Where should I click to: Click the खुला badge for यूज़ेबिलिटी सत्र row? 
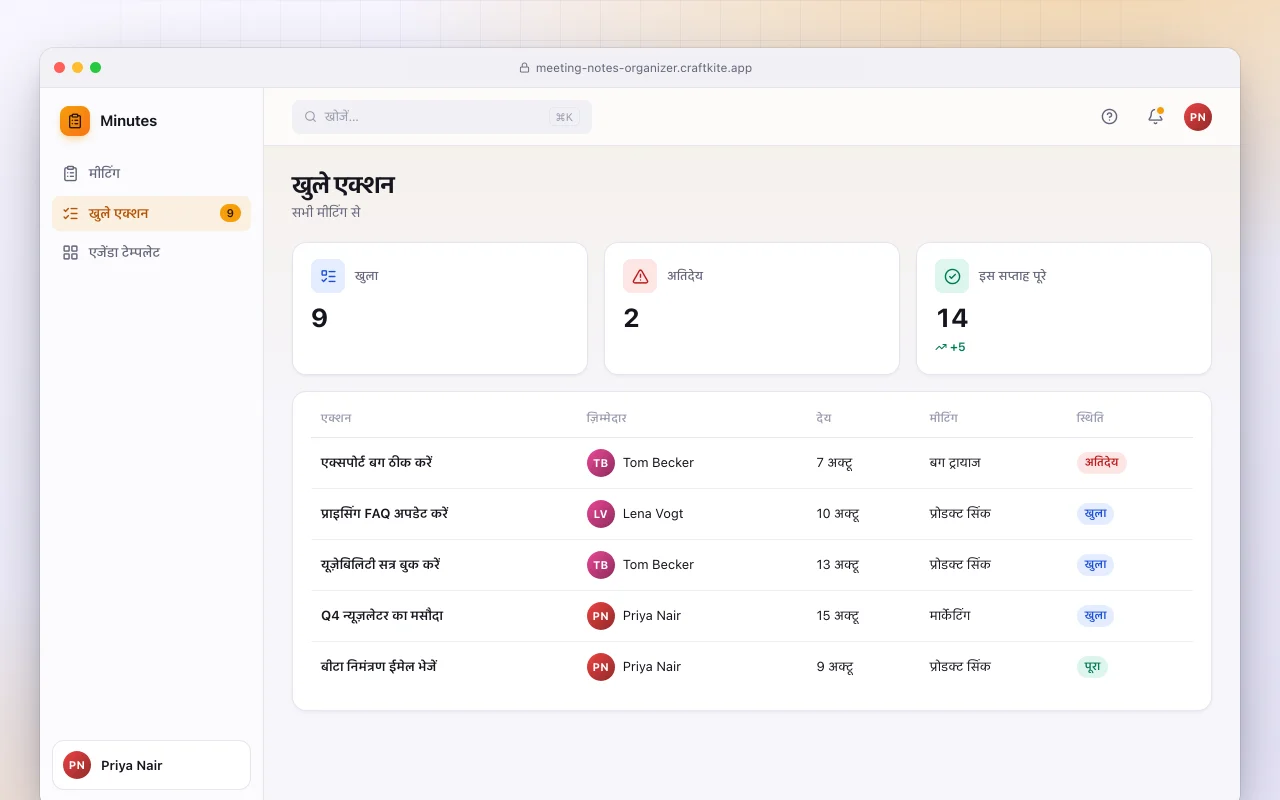1095,565
